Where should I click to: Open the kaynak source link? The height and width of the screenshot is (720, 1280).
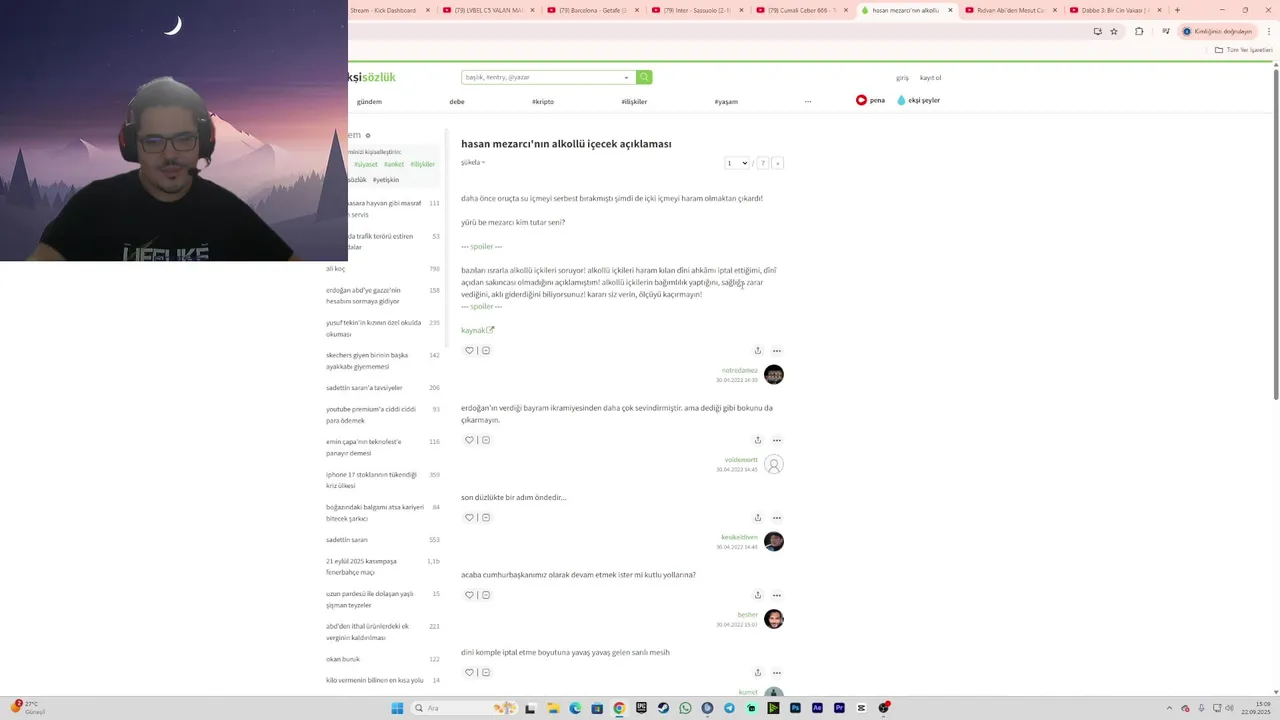(477, 330)
